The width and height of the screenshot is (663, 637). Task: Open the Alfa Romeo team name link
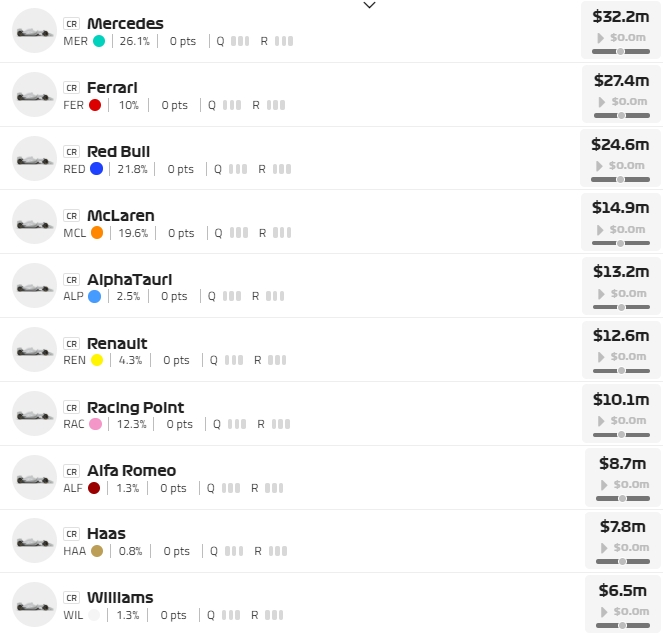131,471
